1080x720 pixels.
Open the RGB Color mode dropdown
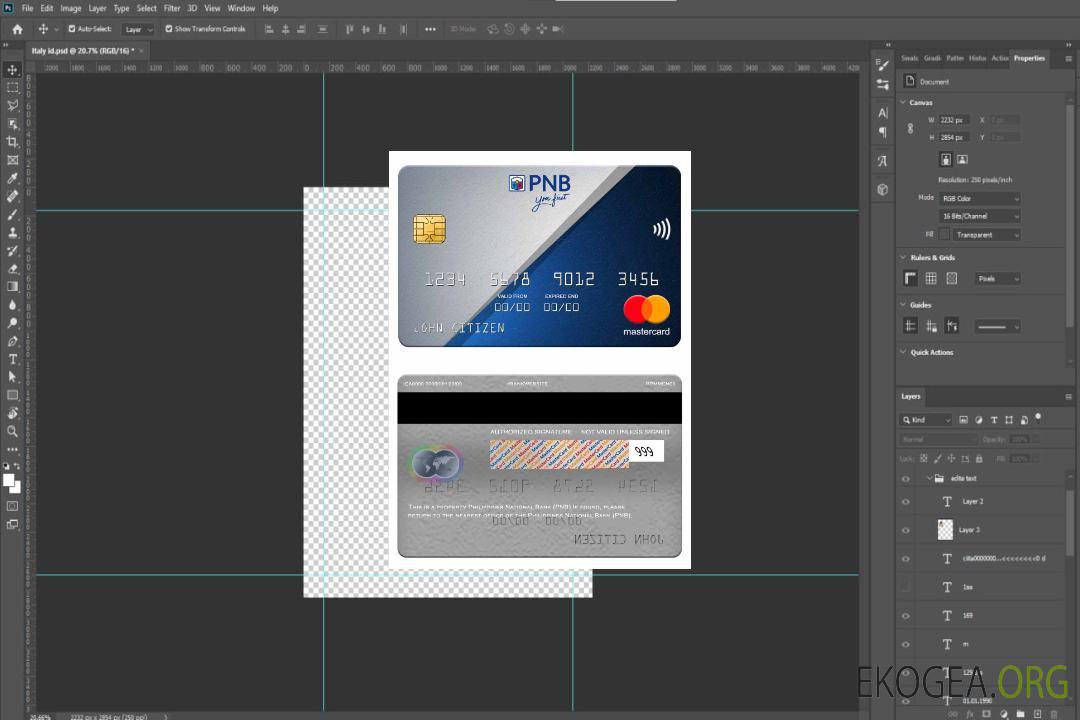coord(979,198)
